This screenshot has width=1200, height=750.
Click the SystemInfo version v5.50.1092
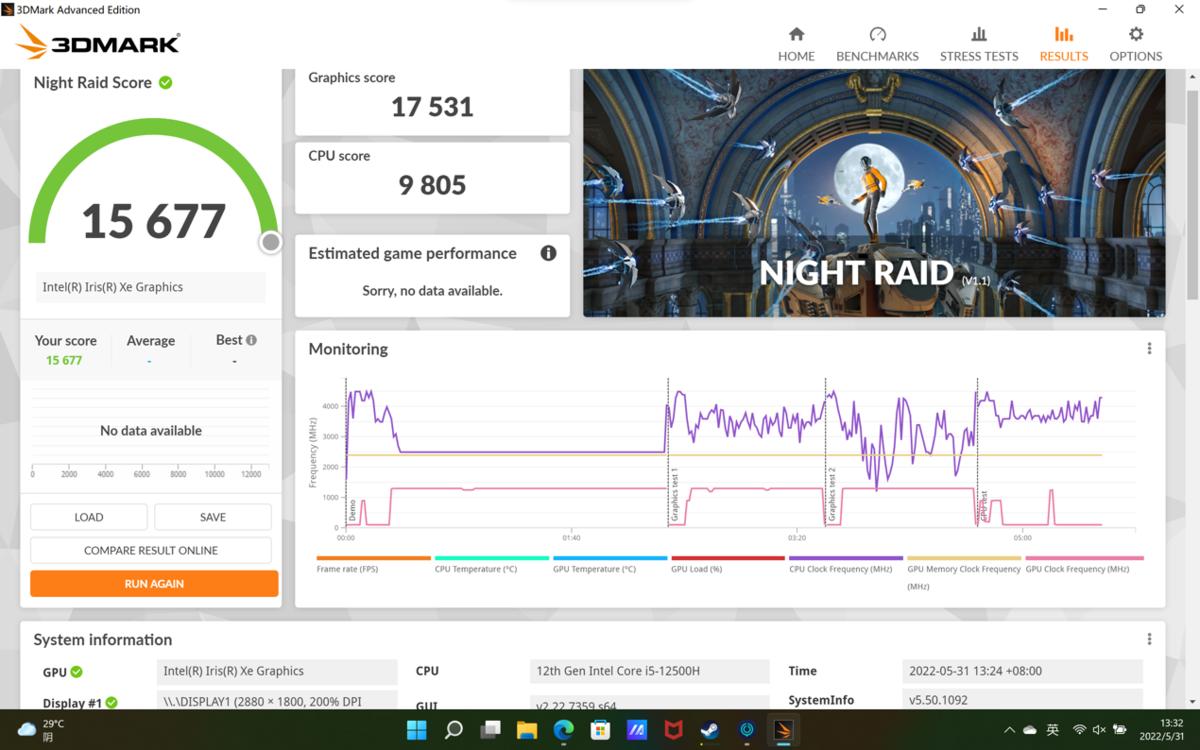pos(1022,700)
